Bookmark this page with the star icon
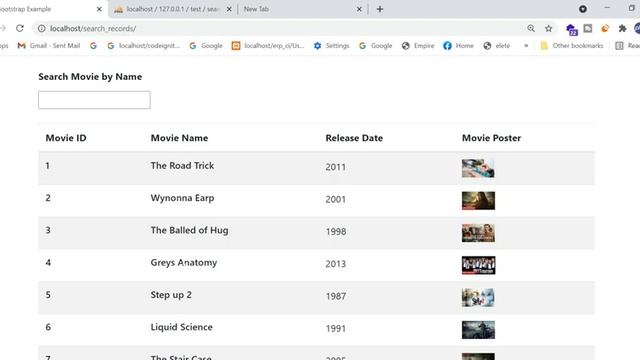Screen dimensions: 640x360 pyautogui.click(x=548, y=28)
